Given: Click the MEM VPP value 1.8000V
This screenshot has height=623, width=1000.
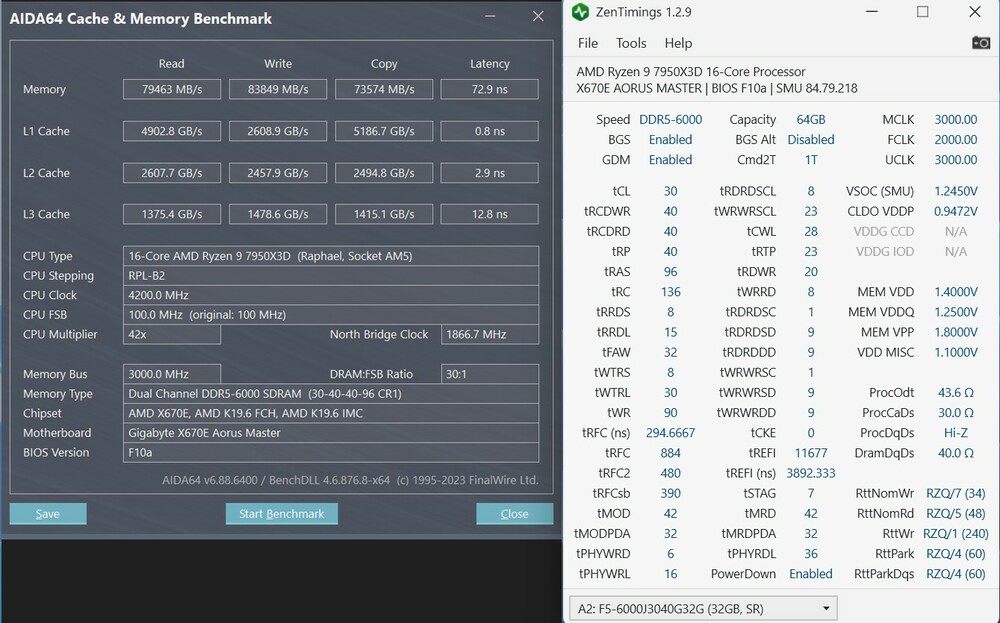Looking at the screenshot, I should click(x=955, y=332).
